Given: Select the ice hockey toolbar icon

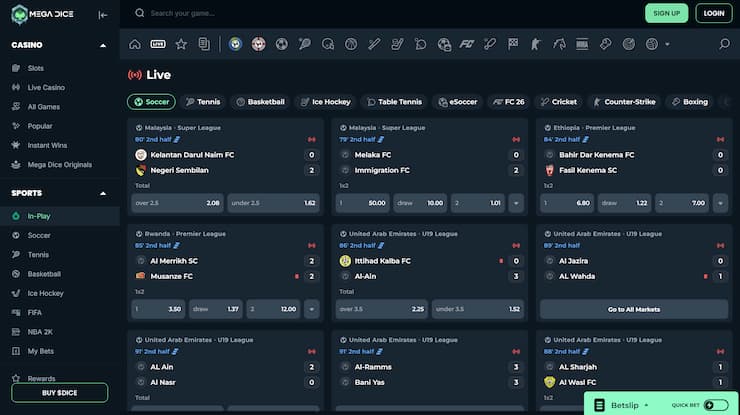Looking at the screenshot, I should pyautogui.click(x=397, y=44).
